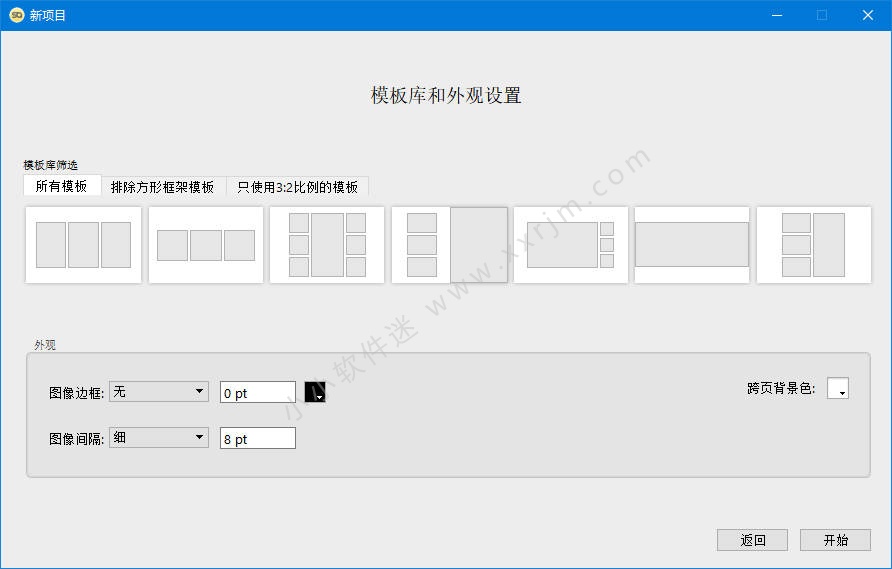Viewport: 892px width, 569px height.
Task: Switch to 只使用3:2比例的模板 tab
Action: click(297, 187)
